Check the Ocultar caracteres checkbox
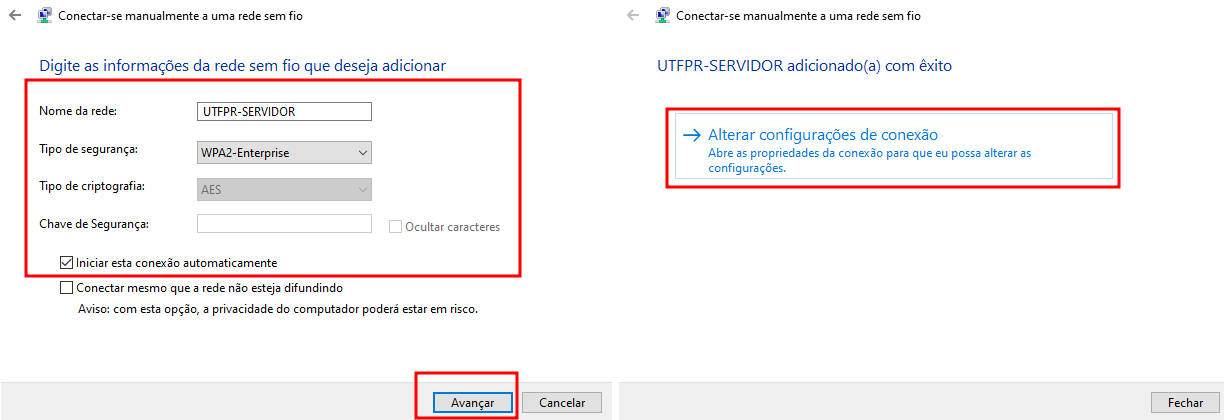 [x=396, y=226]
